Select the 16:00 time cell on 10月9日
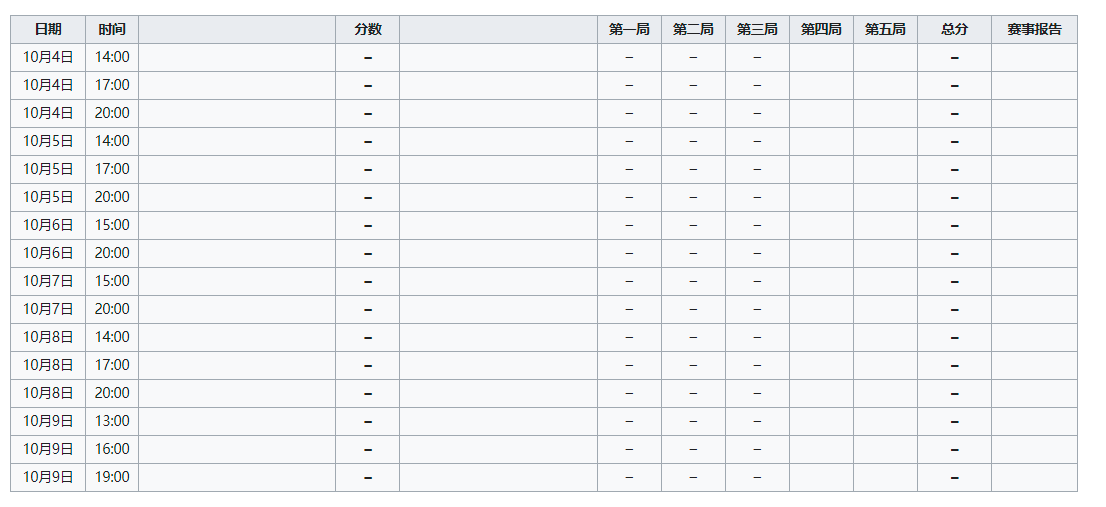 (112, 449)
